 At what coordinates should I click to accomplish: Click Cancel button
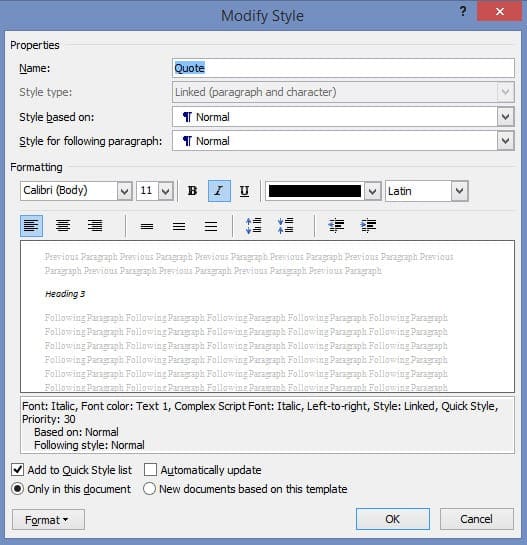click(477, 519)
